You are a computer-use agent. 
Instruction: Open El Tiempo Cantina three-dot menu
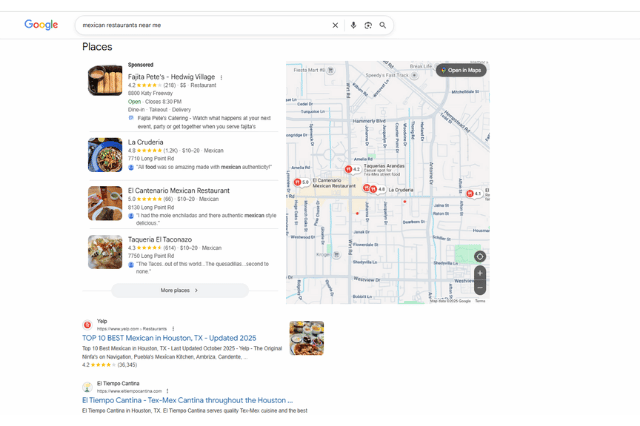[167, 391]
